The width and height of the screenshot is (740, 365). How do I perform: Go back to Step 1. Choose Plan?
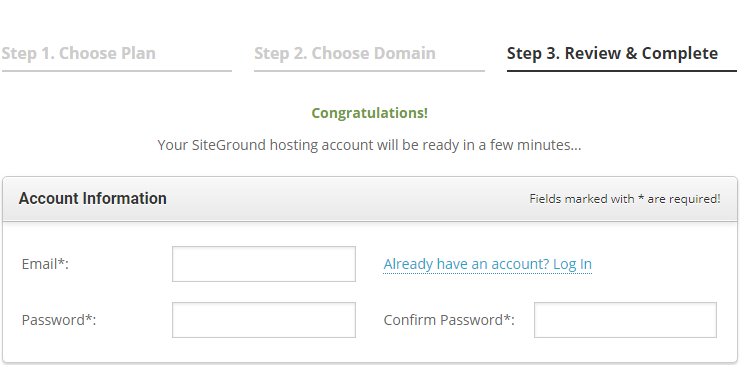click(x=78, y=53)
